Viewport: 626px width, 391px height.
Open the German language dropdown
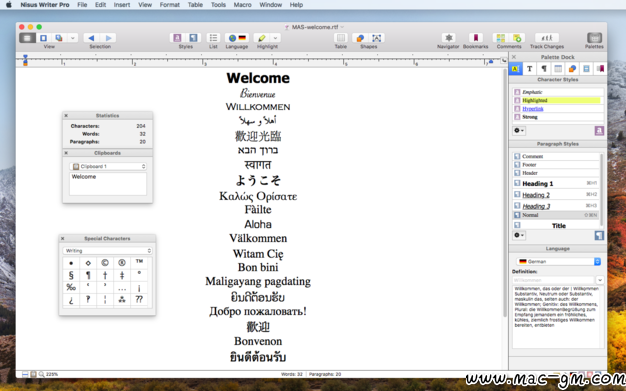pos(558,261)
